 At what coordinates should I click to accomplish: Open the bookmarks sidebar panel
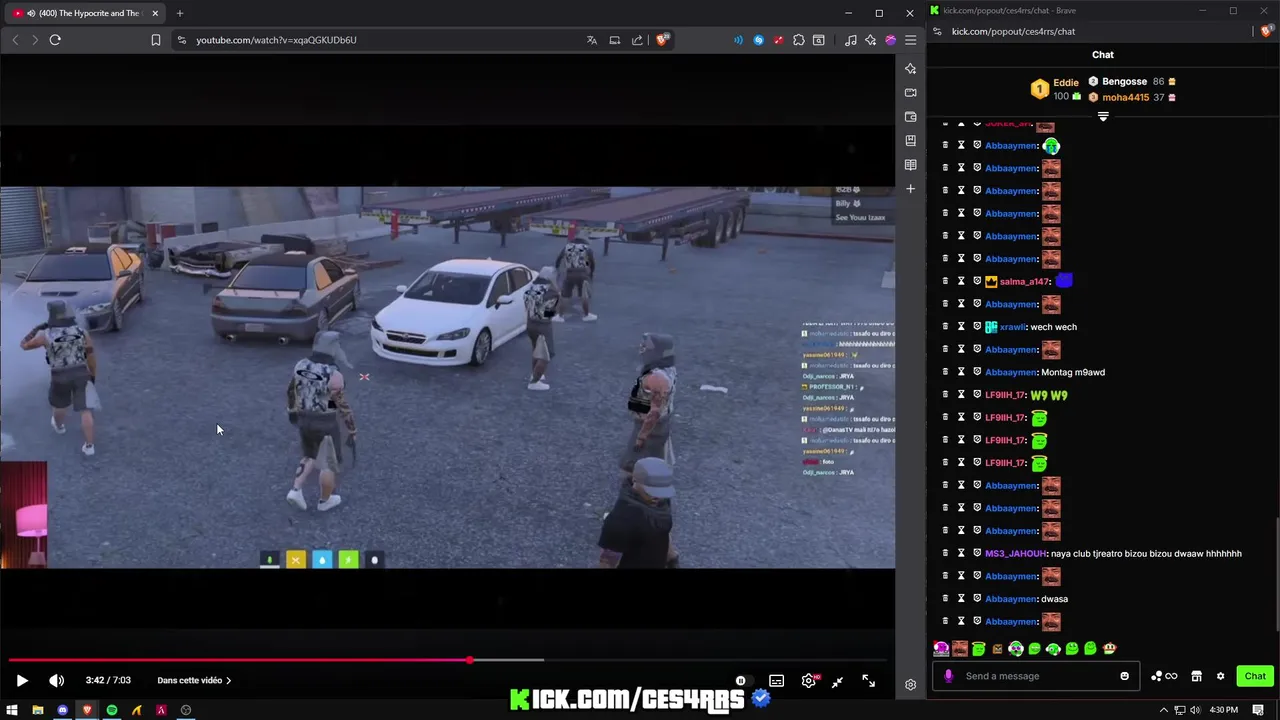pyautogui.click(x=910, y=141)
